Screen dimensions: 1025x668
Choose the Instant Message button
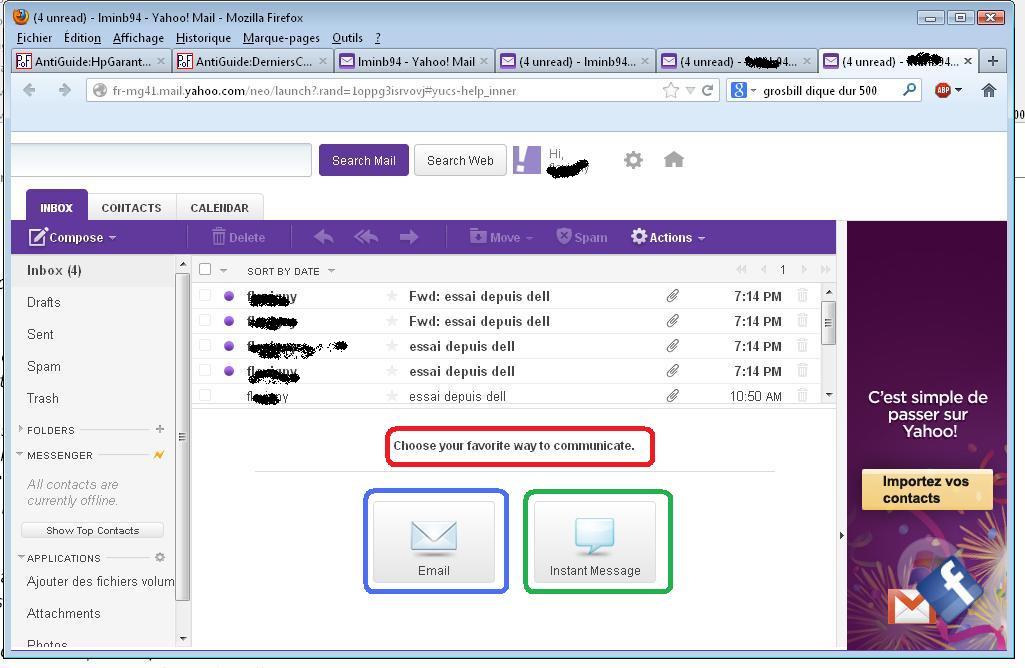595,541
